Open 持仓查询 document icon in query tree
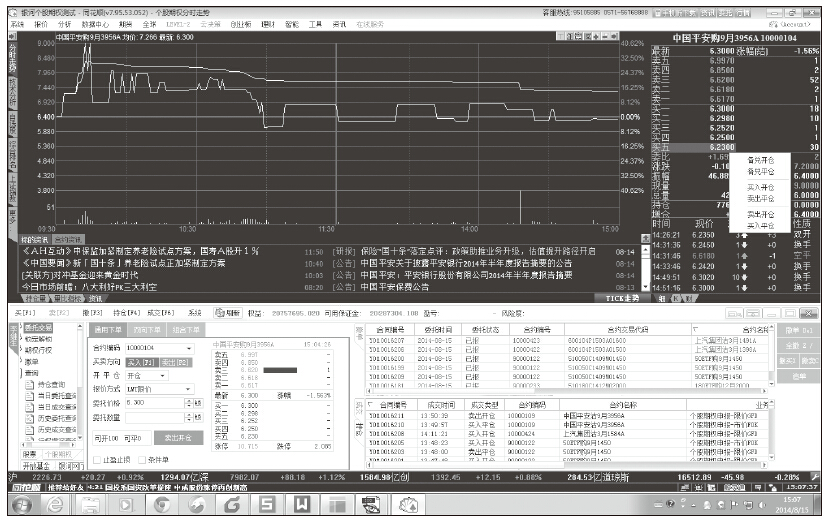 27,383
